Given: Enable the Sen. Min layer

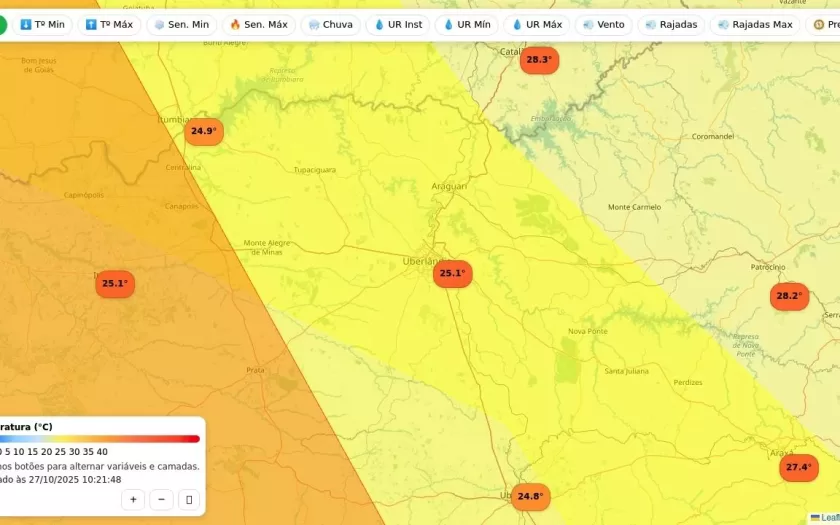Looking at the screenshot, I should point(180,24).
